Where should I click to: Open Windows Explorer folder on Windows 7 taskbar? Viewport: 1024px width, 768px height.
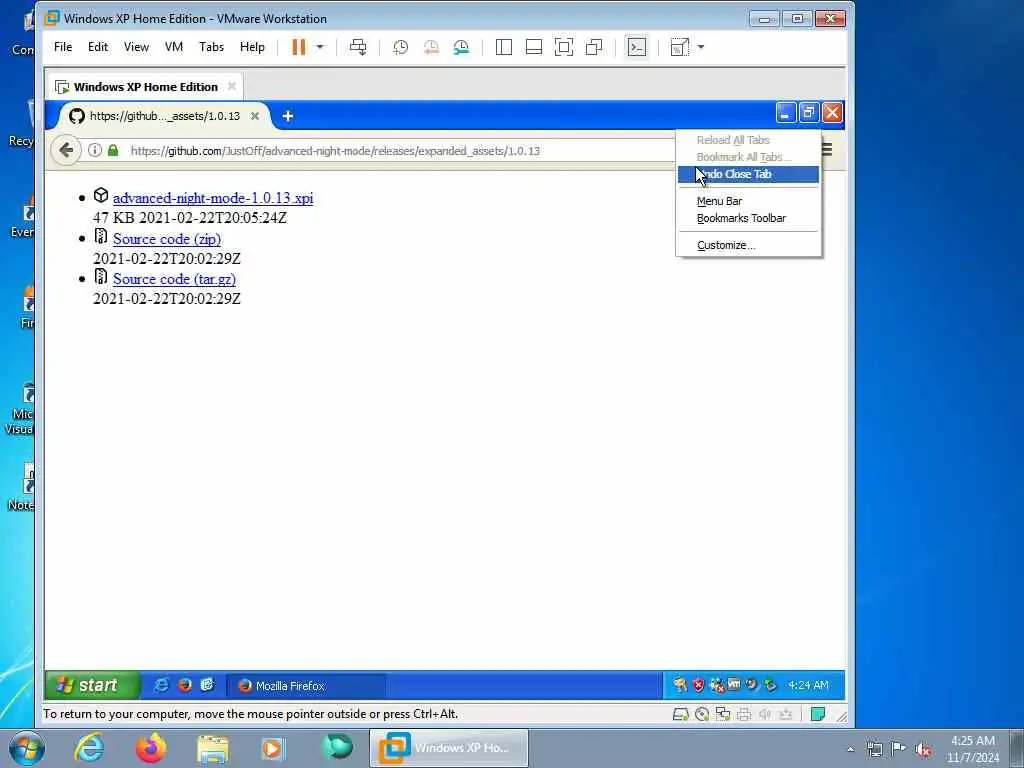coord(213,748)
